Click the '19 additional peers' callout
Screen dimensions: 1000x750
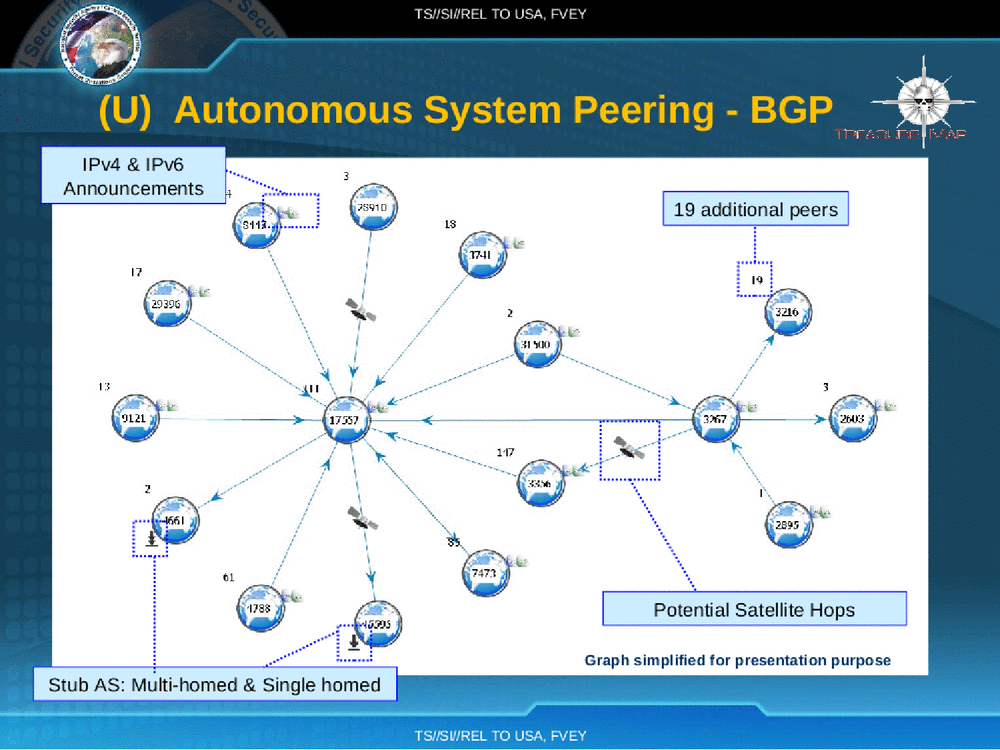coord(756,209)
